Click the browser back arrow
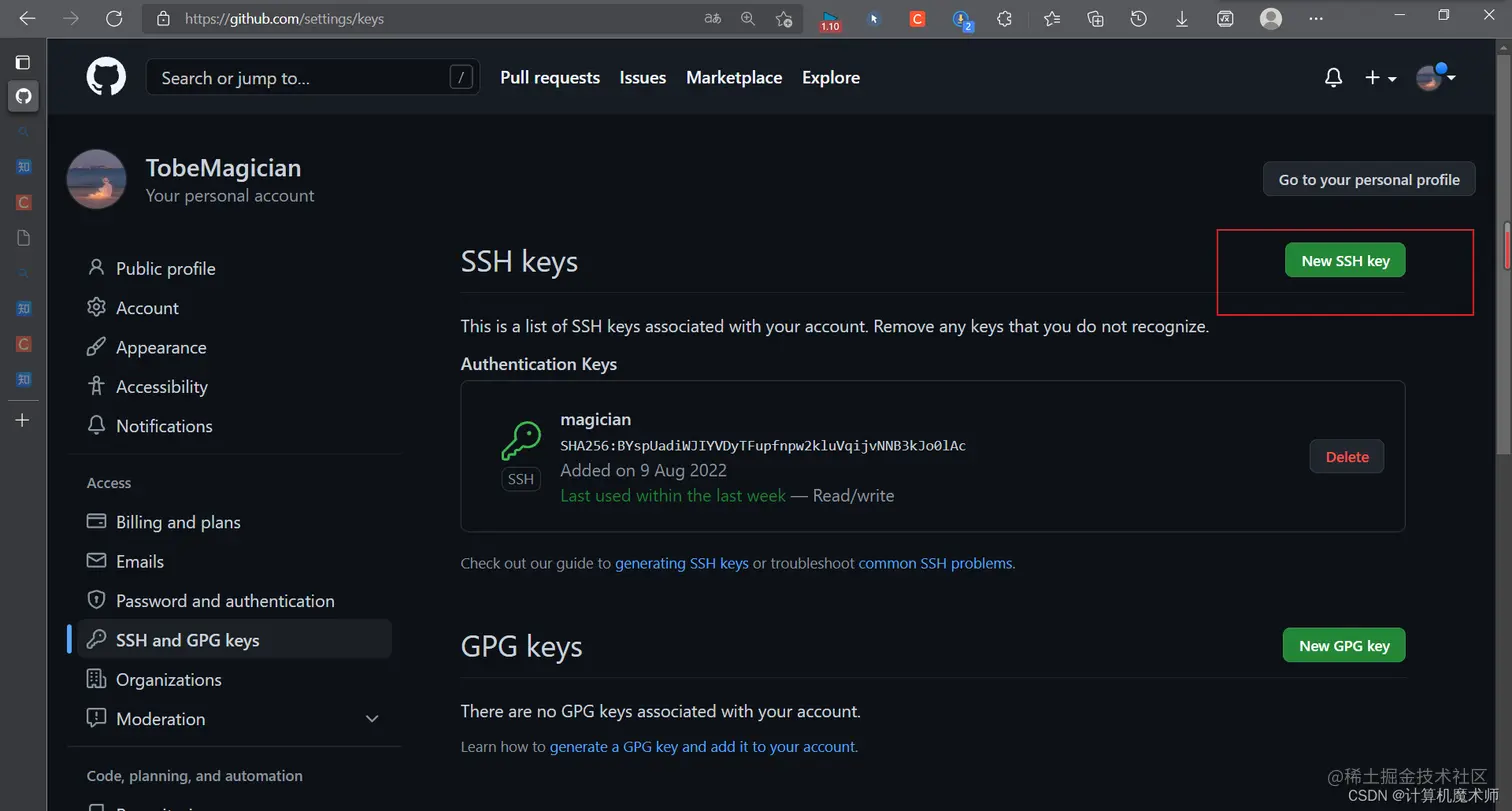This screenshot has height=811, width=1512. point(27,18)
